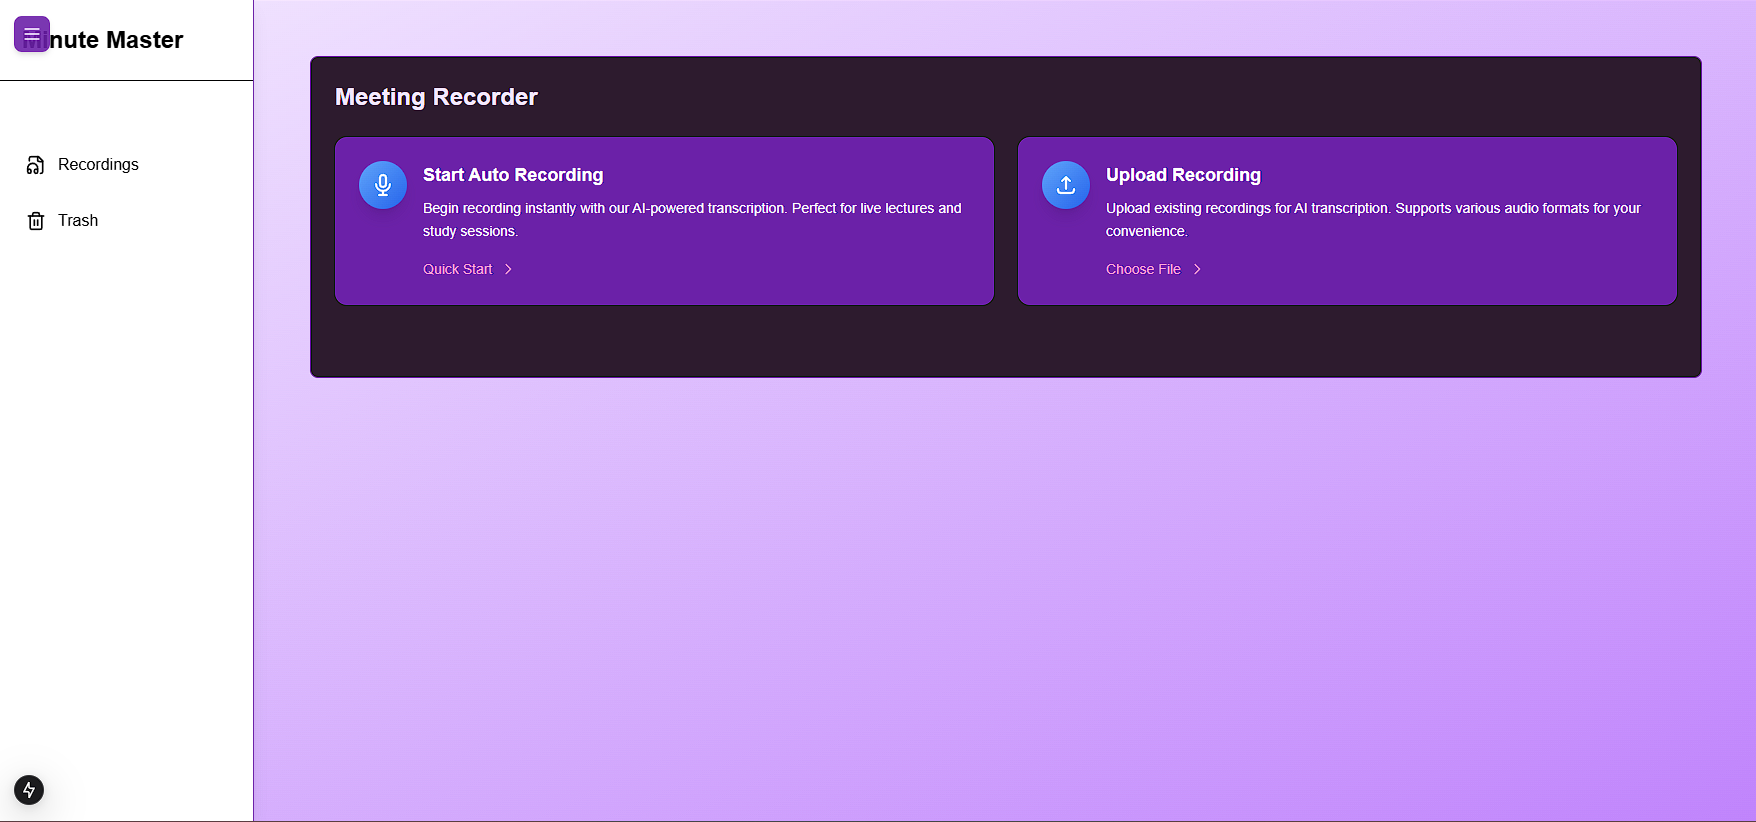This screenshot has width=1756, height=822.
Task: Toggle the purple hamburger menu button
Action: coord(32,34)
